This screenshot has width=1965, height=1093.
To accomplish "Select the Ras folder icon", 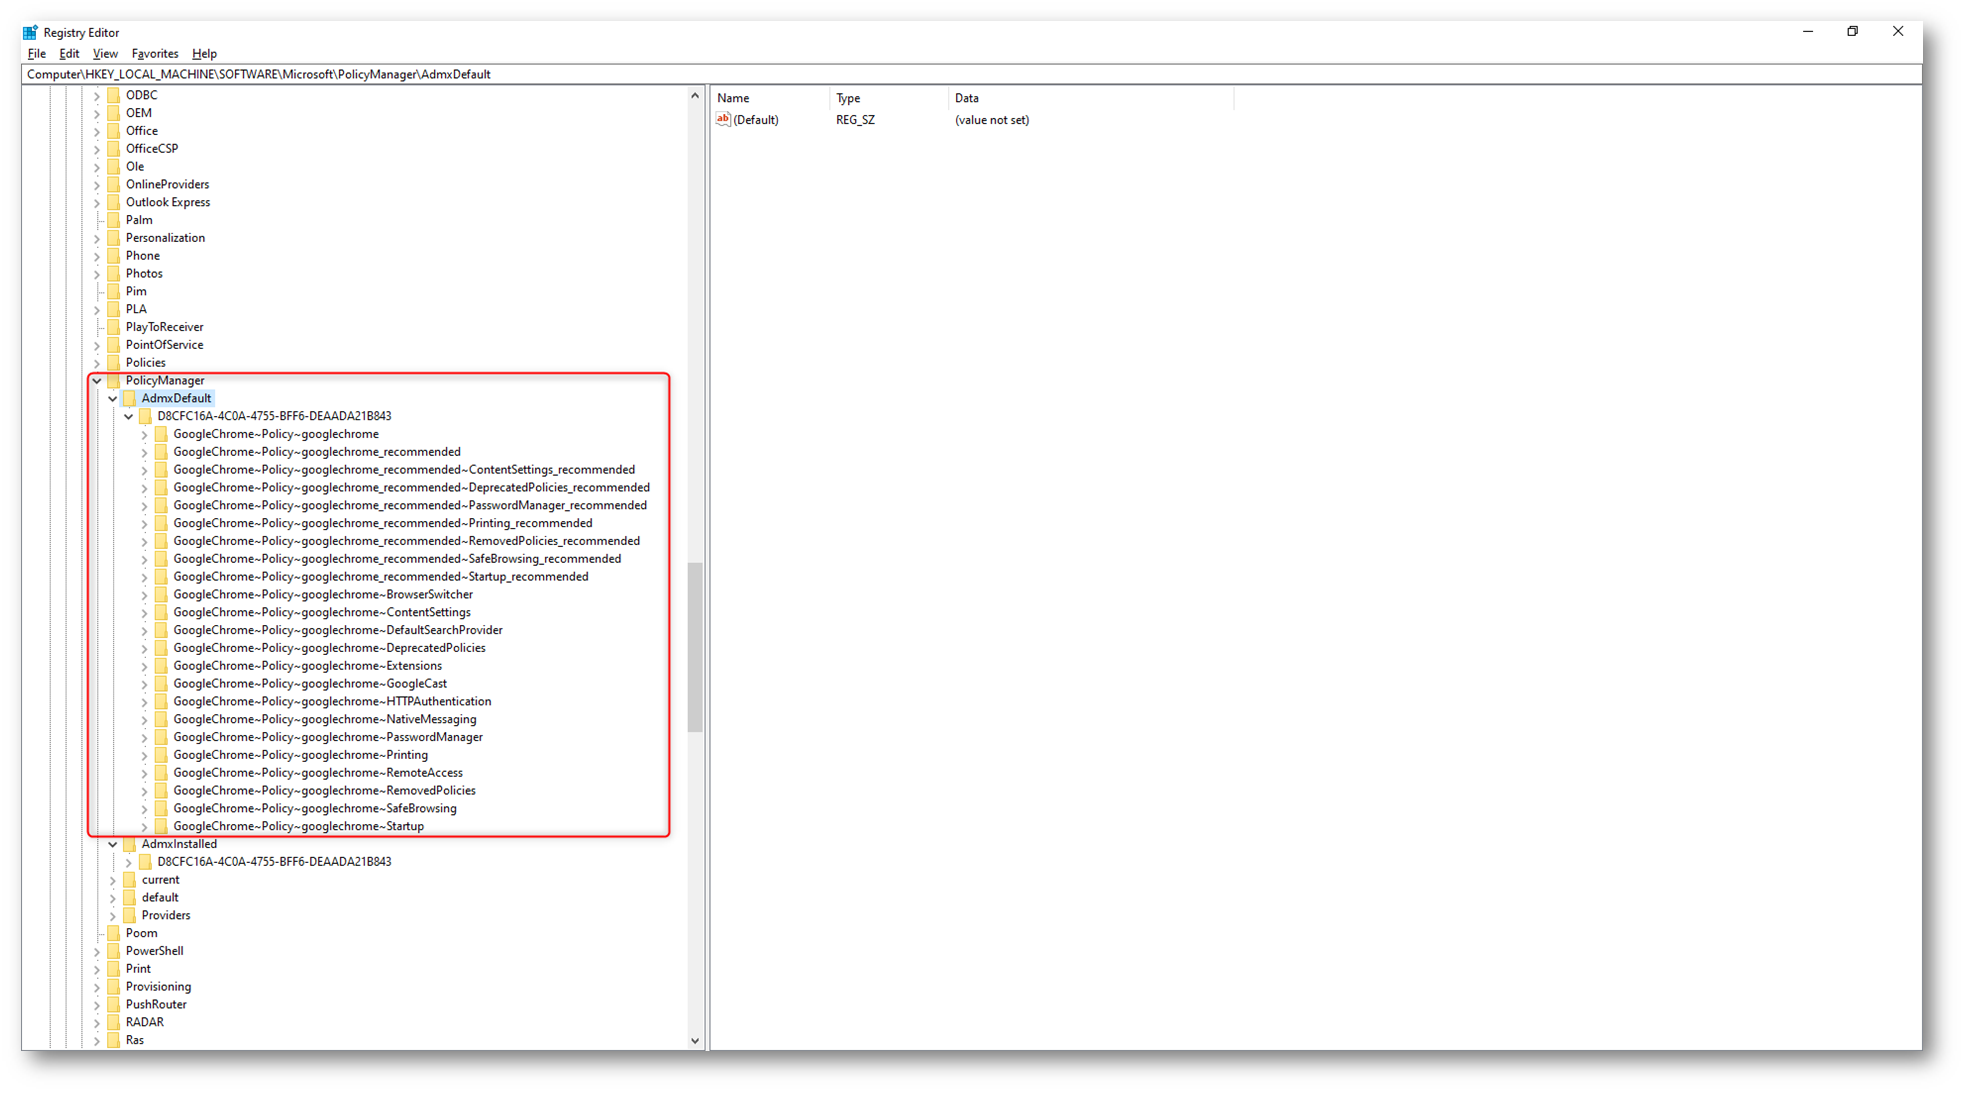I will pyautogui.click(x=114, y=1040).
